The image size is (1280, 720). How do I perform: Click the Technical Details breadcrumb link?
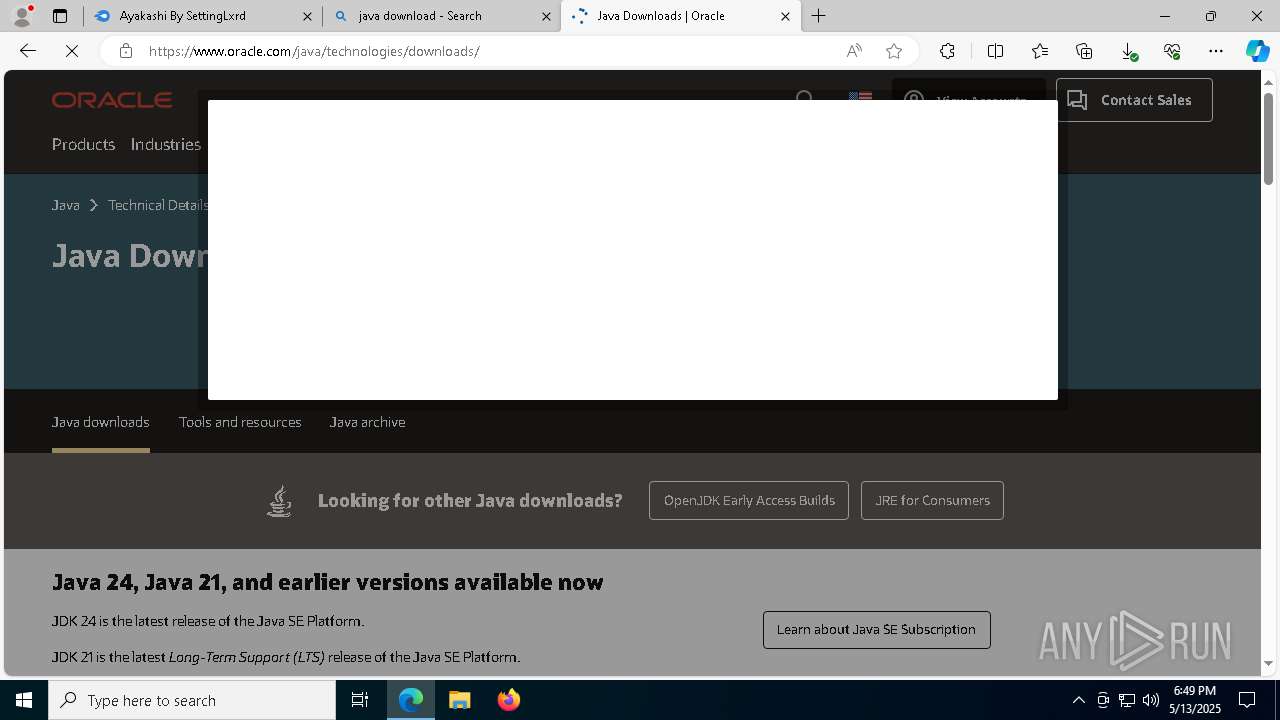158,205
